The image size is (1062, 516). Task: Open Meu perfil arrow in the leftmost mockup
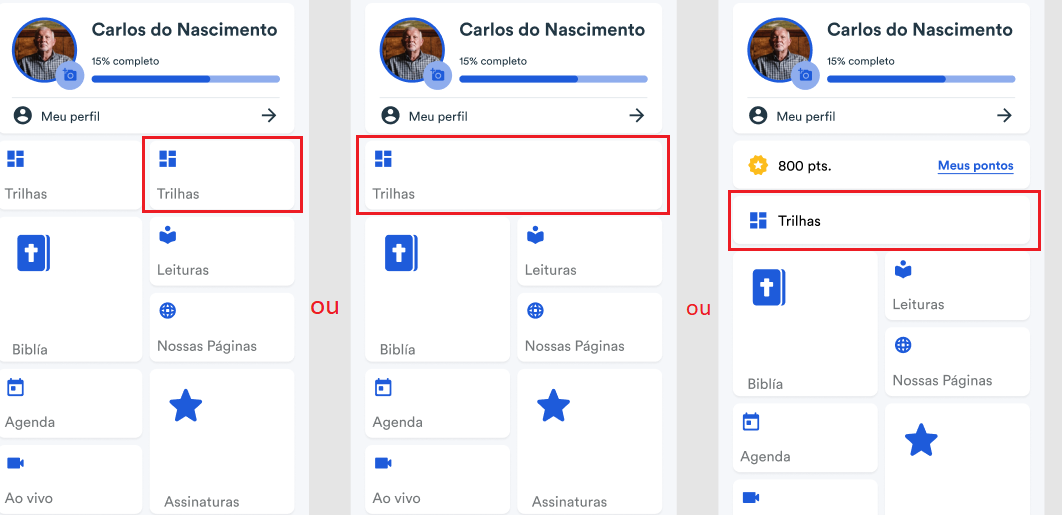[x=269, y=116]
